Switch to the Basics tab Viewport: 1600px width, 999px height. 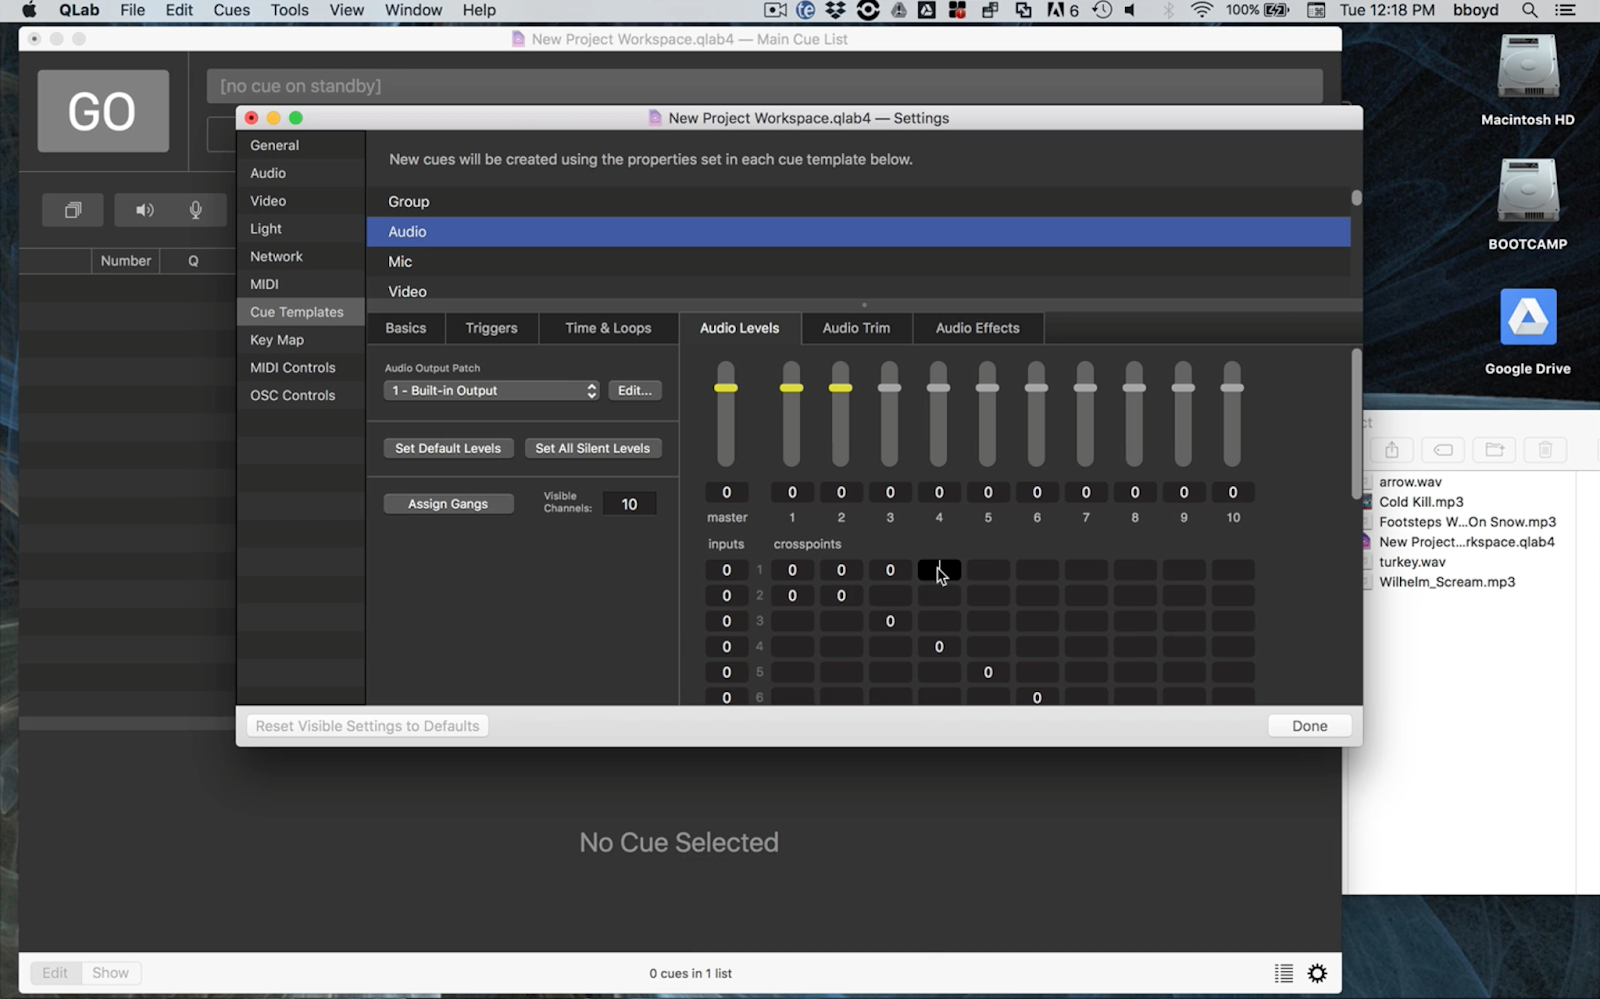point(406,328)
